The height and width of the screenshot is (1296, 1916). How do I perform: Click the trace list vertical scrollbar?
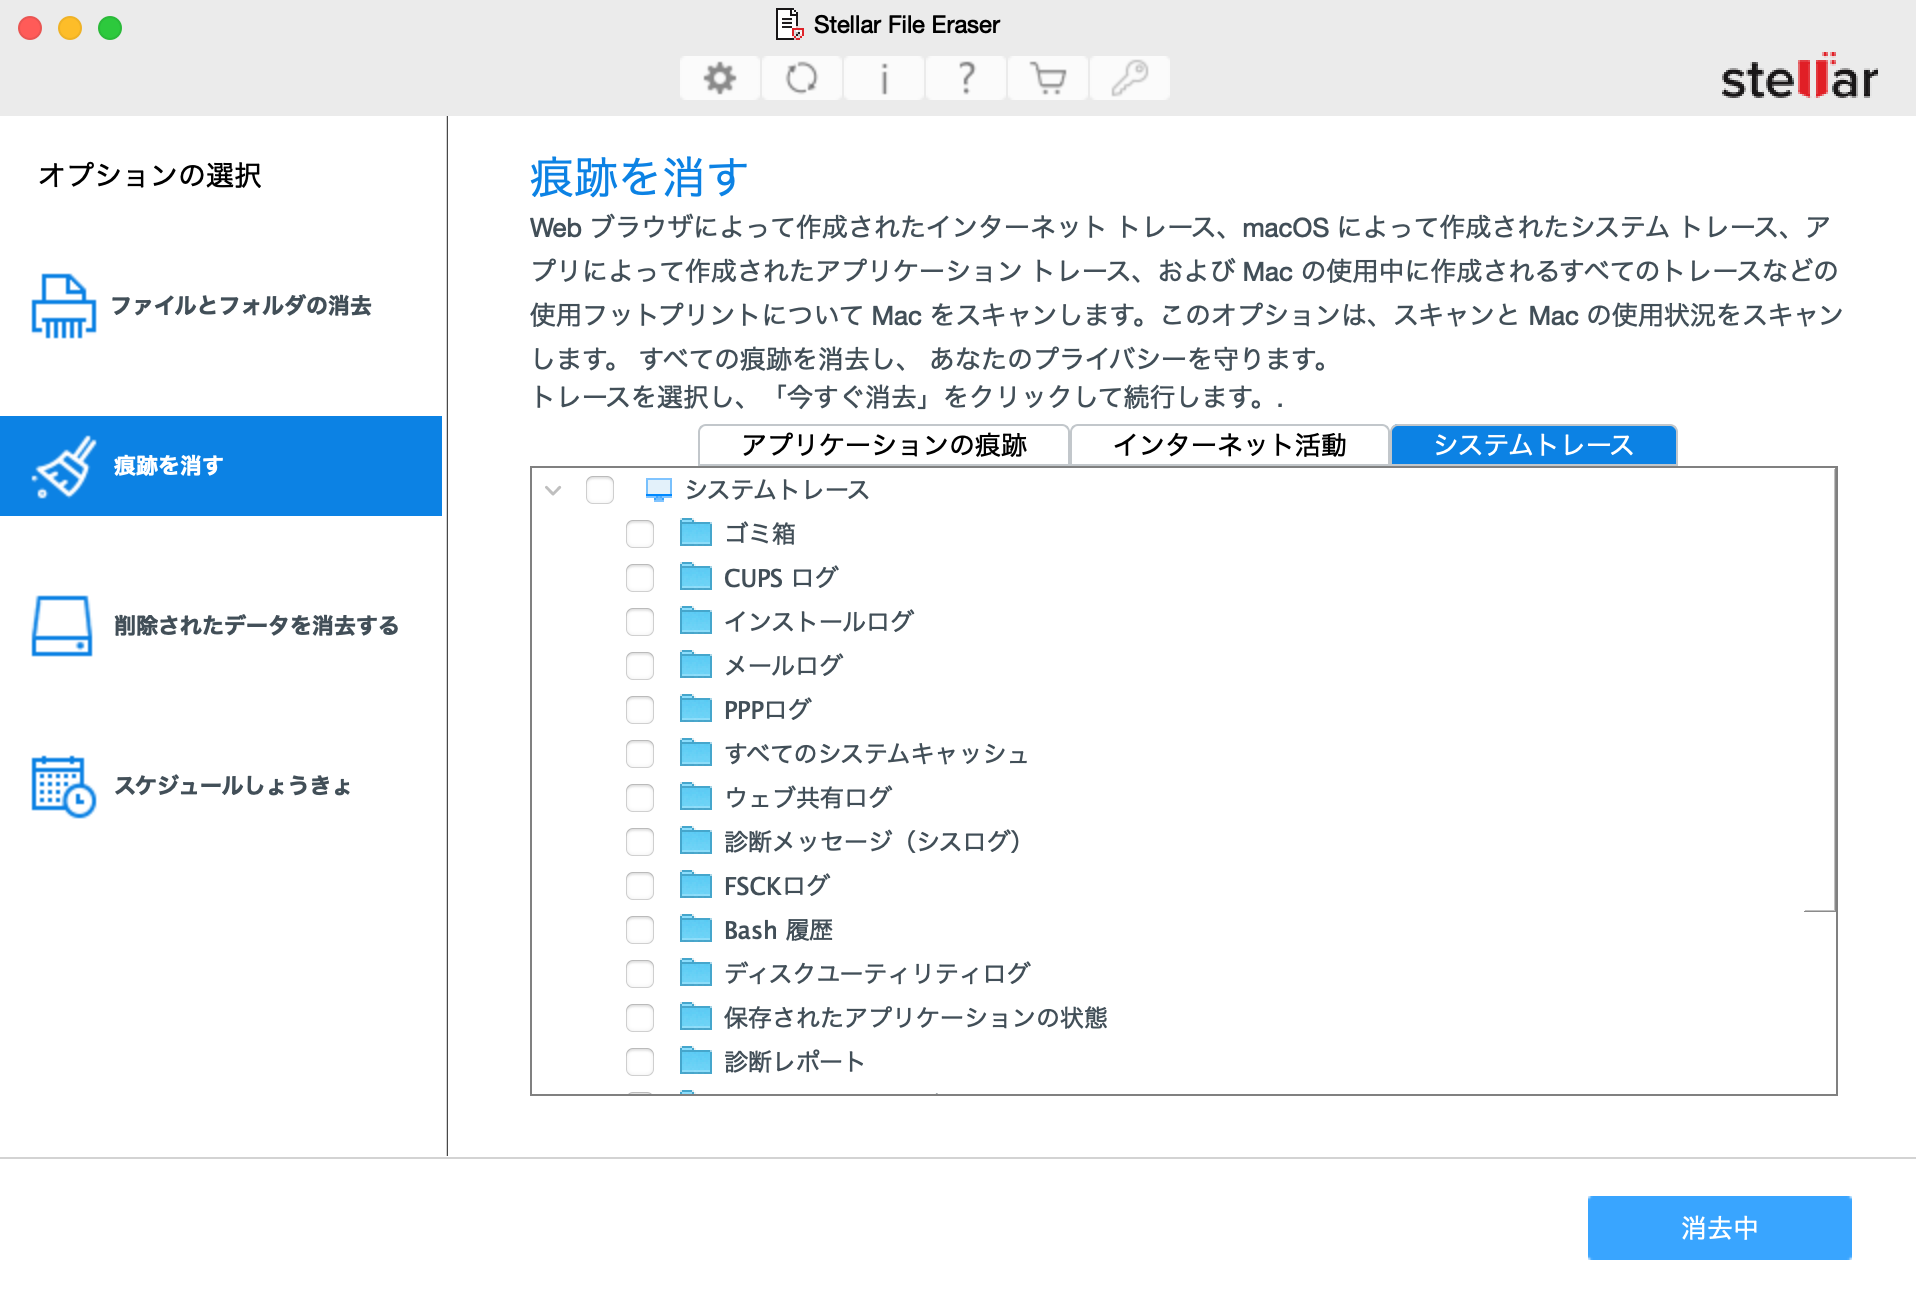[1821, 690]
